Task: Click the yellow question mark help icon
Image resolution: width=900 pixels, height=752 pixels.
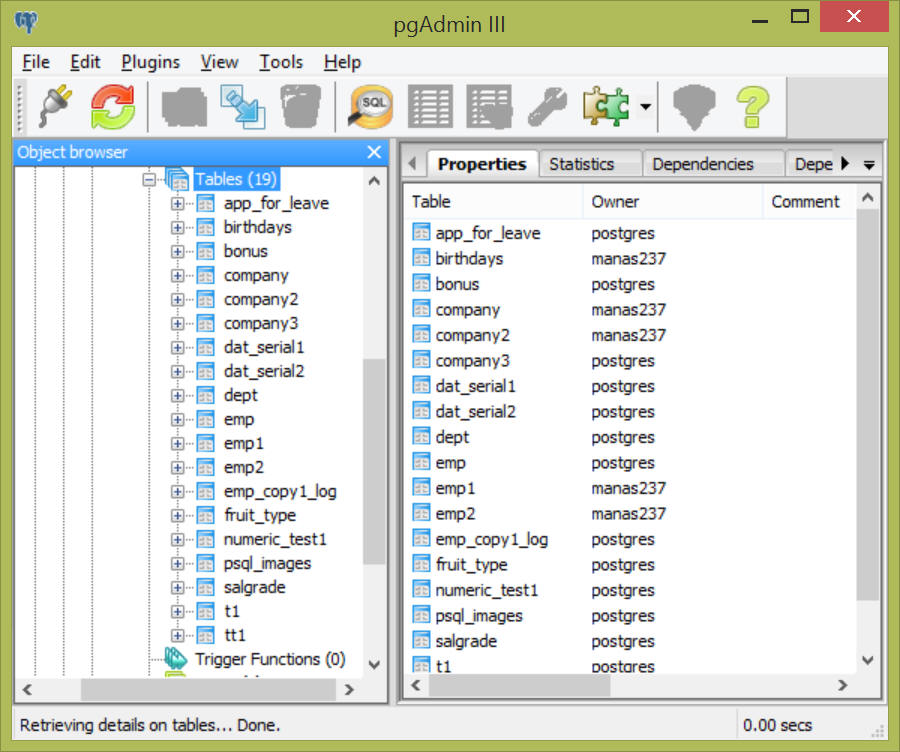Action: tap(752, 106)
